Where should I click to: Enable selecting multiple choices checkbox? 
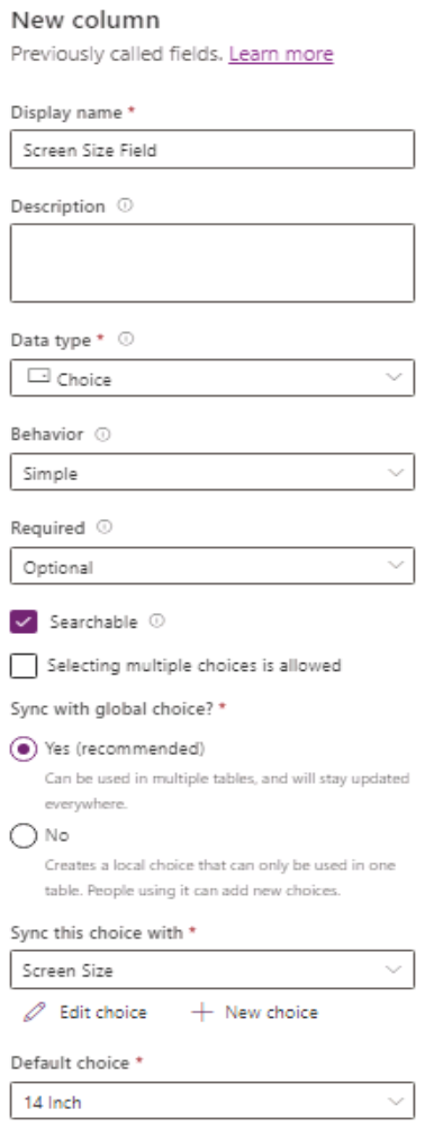pos(24,666)
